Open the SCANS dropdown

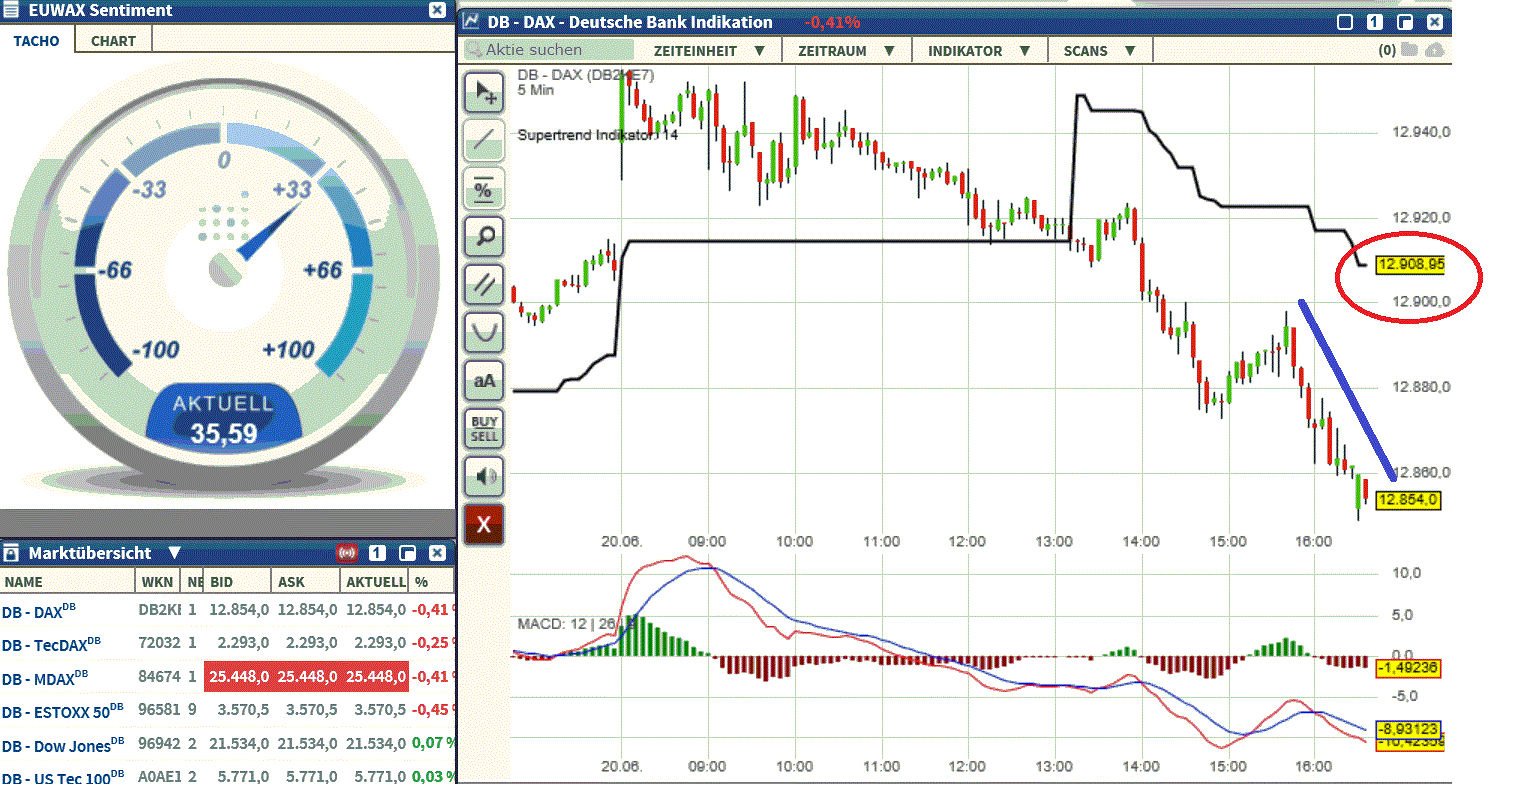click(x=1100, y=51)
